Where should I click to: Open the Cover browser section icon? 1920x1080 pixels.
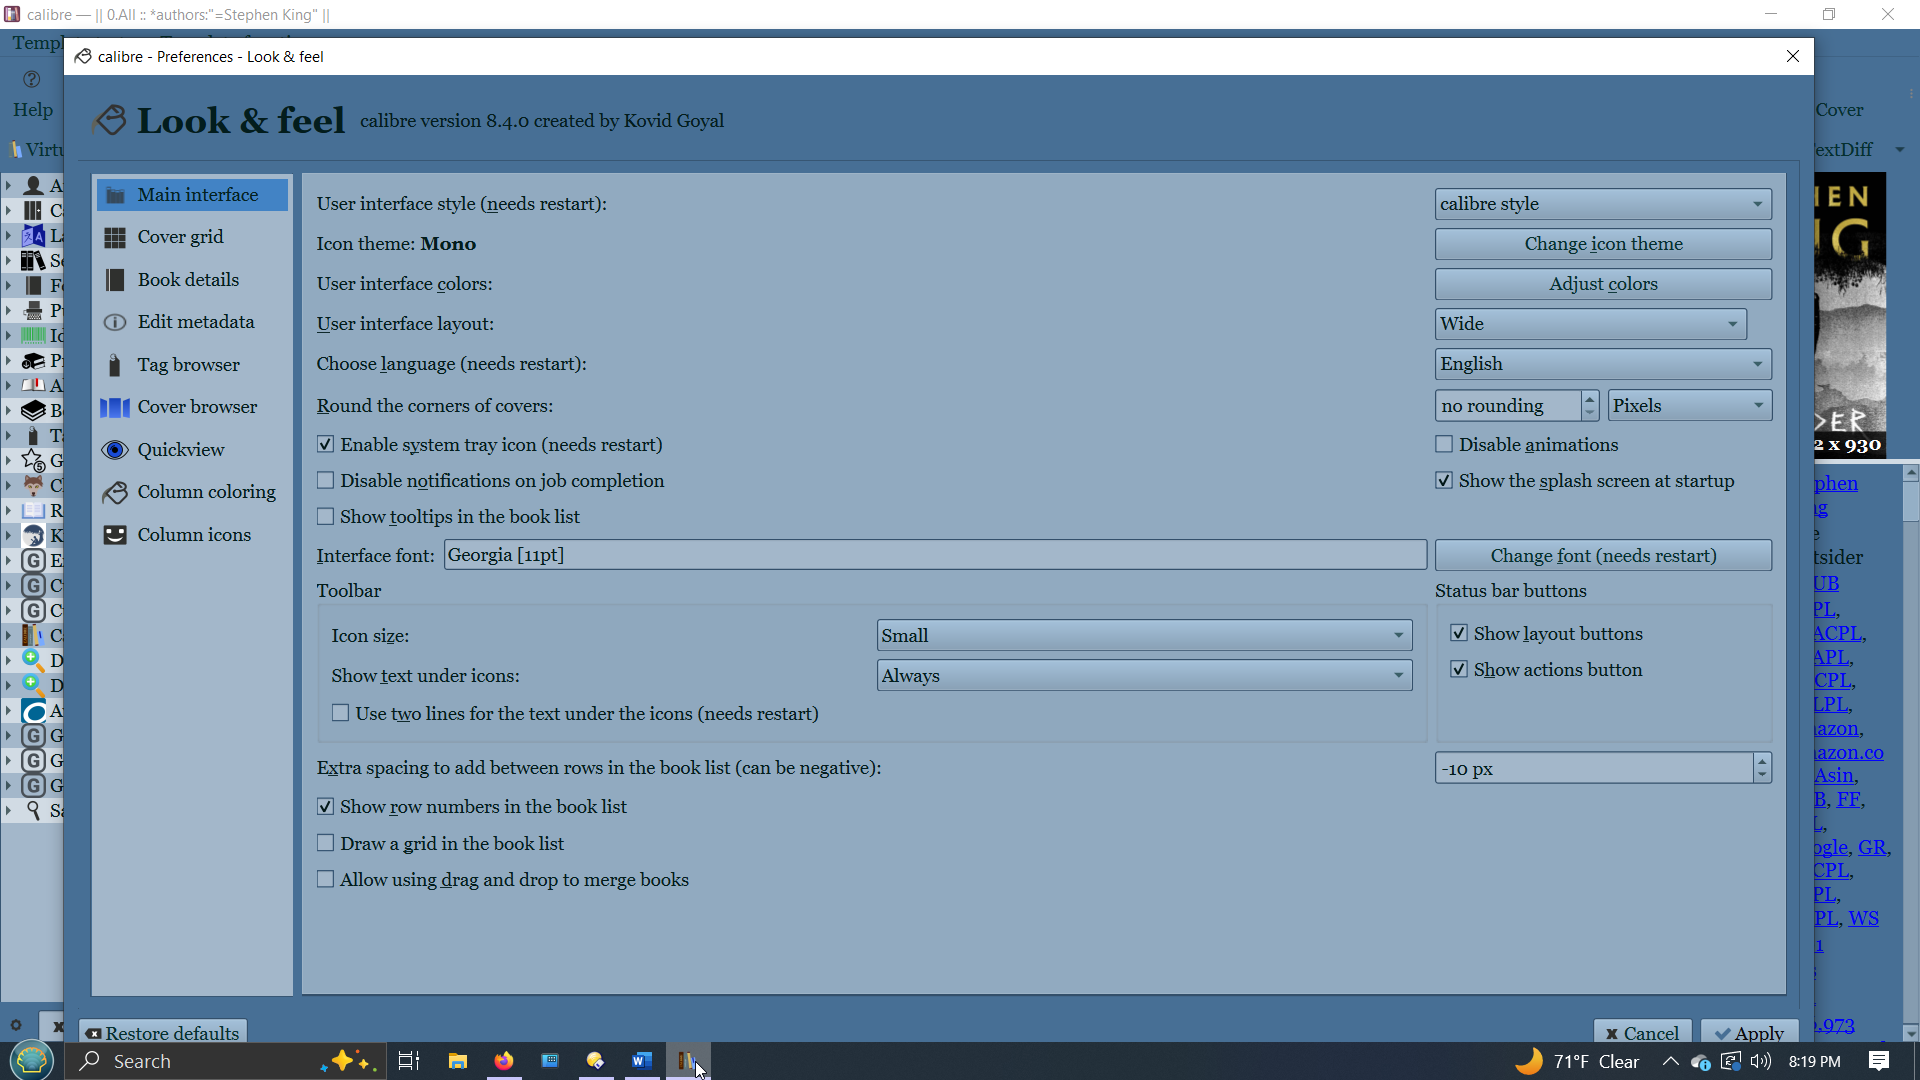click(115, 407)
